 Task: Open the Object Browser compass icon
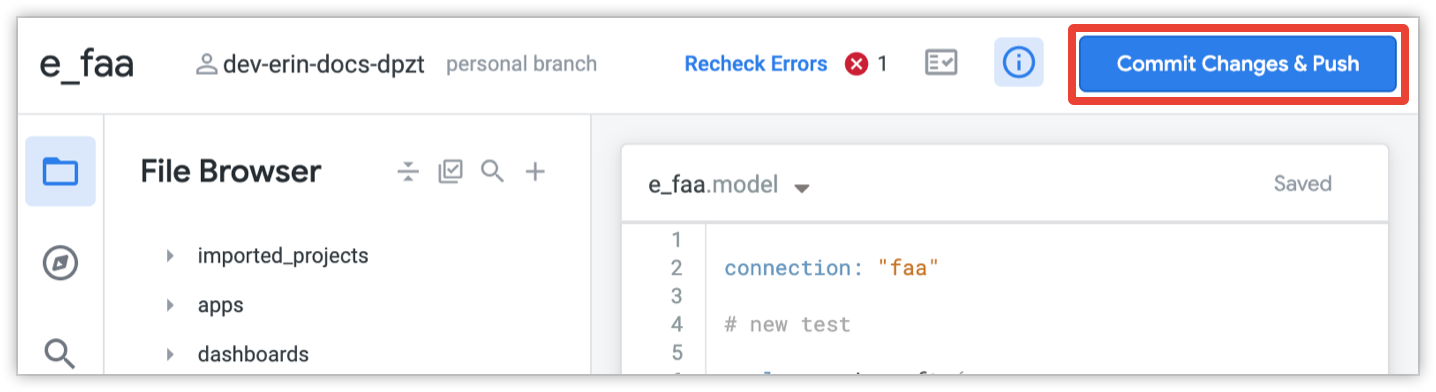coord(60,264)
